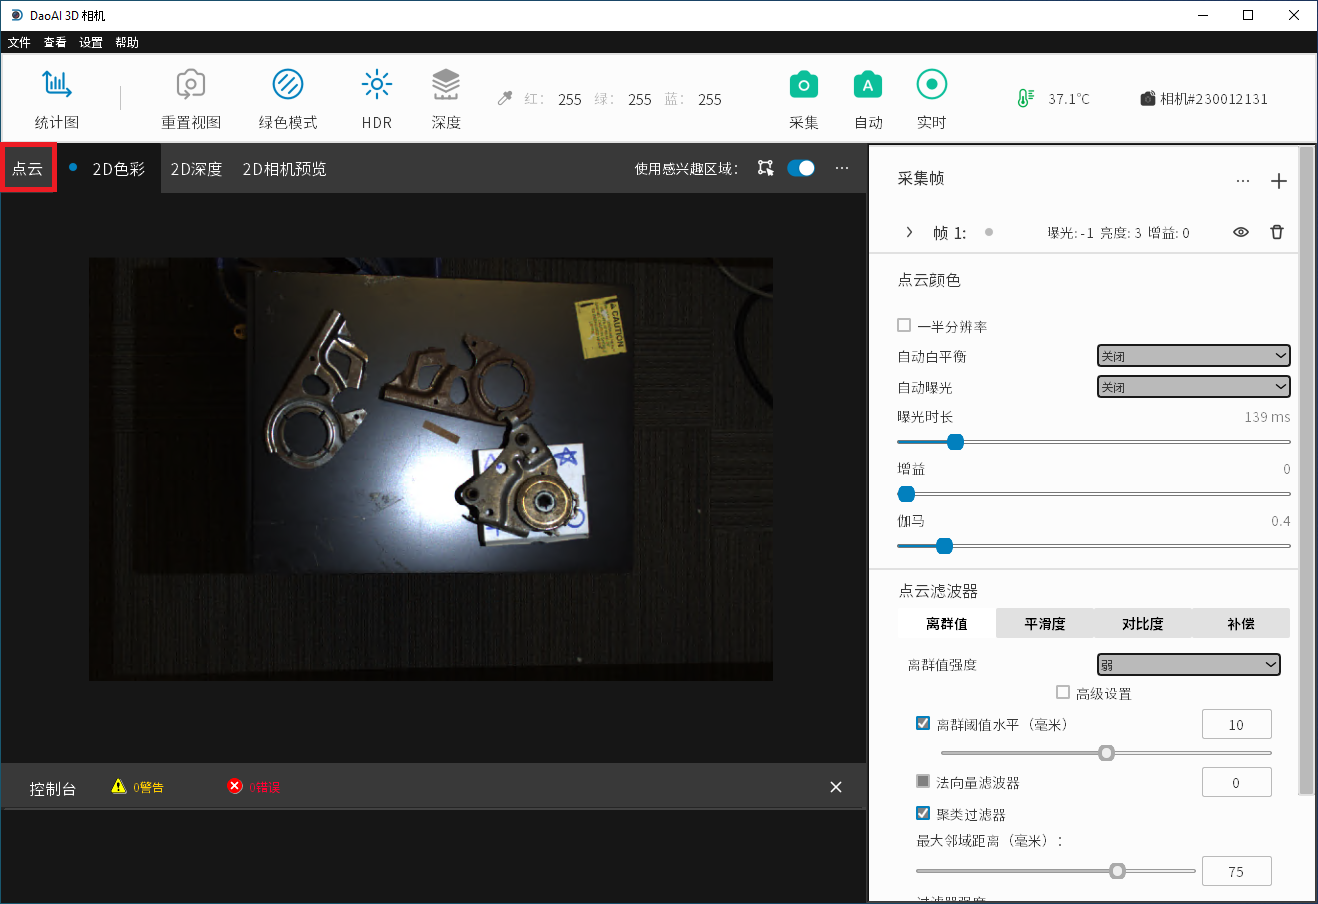Screen dimensions: 1318x904
Task: Pick the color eyedropper icon
Action: coord(505,98)
